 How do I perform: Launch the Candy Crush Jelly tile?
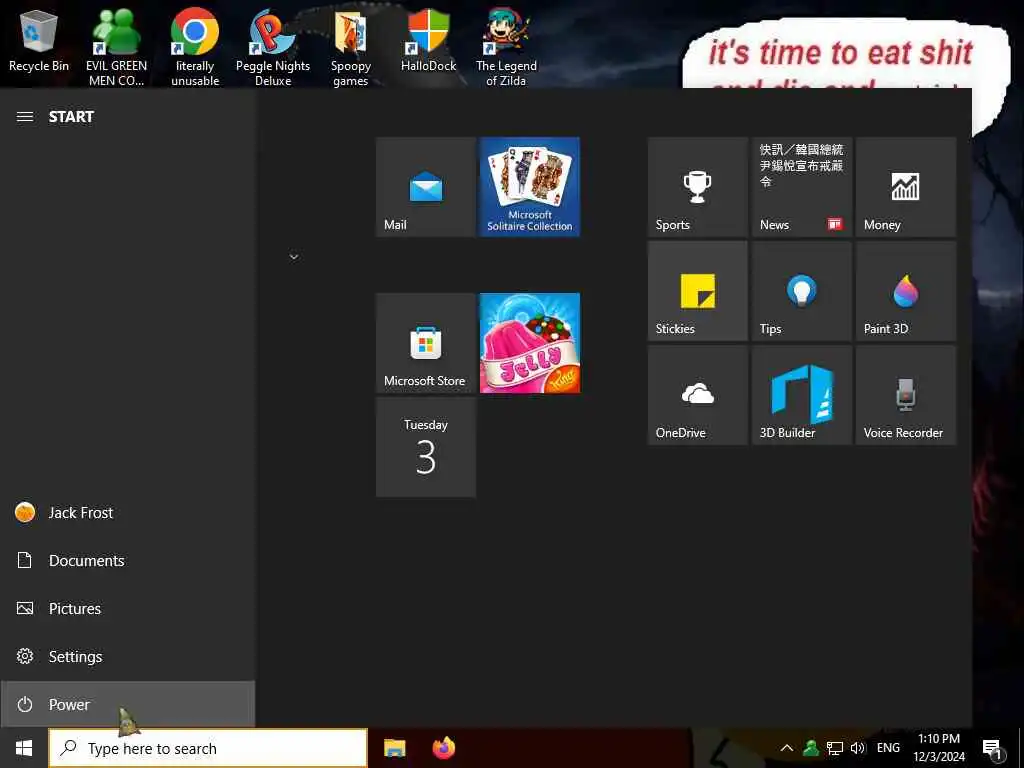point(530,343)
